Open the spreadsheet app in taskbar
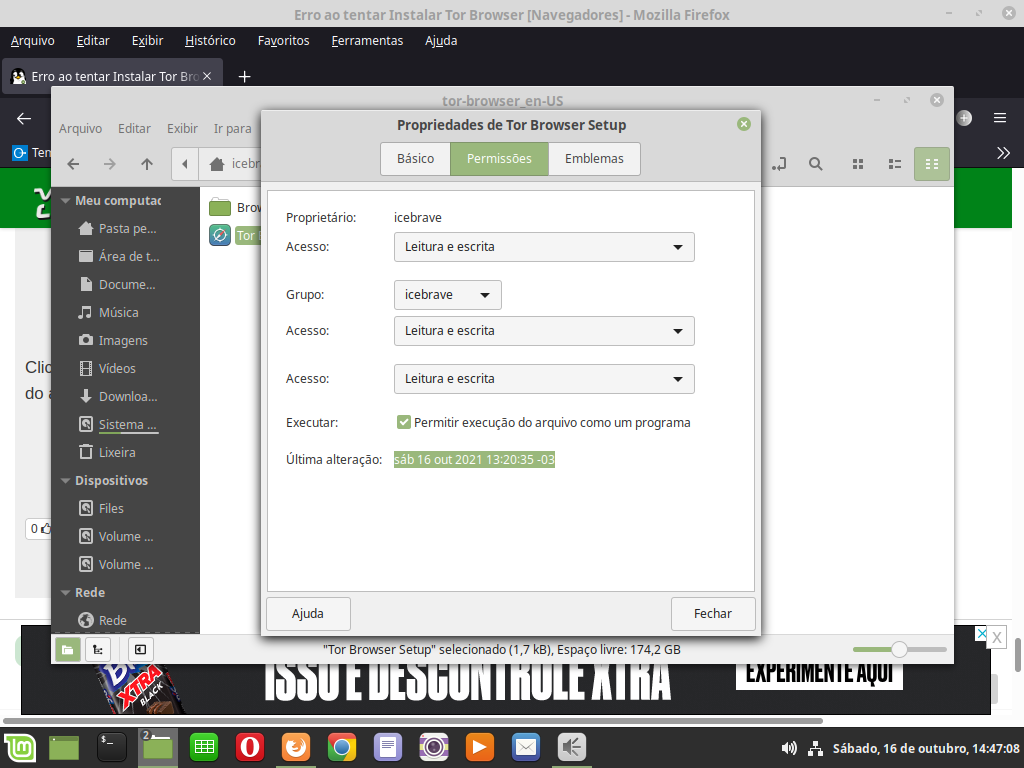The height and width of the screenshot is (768, 1024). tap(204, 748)
